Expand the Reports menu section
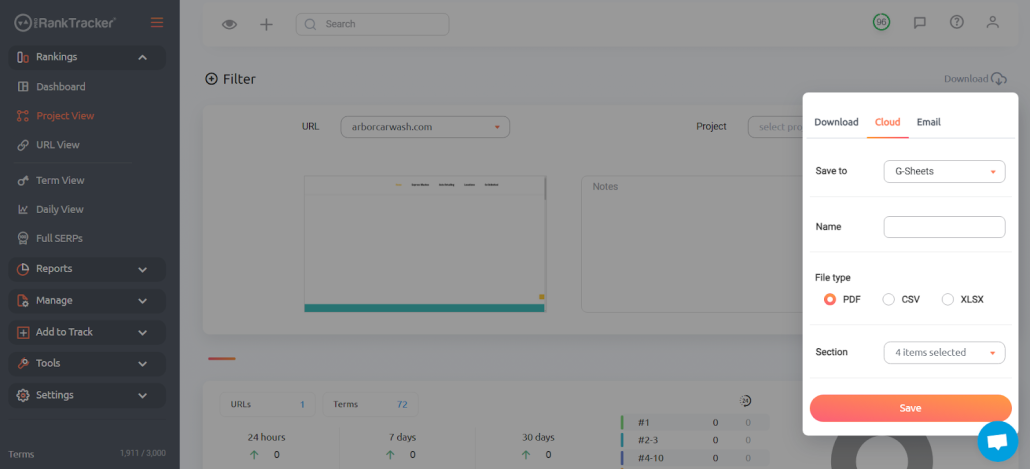Screen dimensions: 1030x469 (87, 269)
